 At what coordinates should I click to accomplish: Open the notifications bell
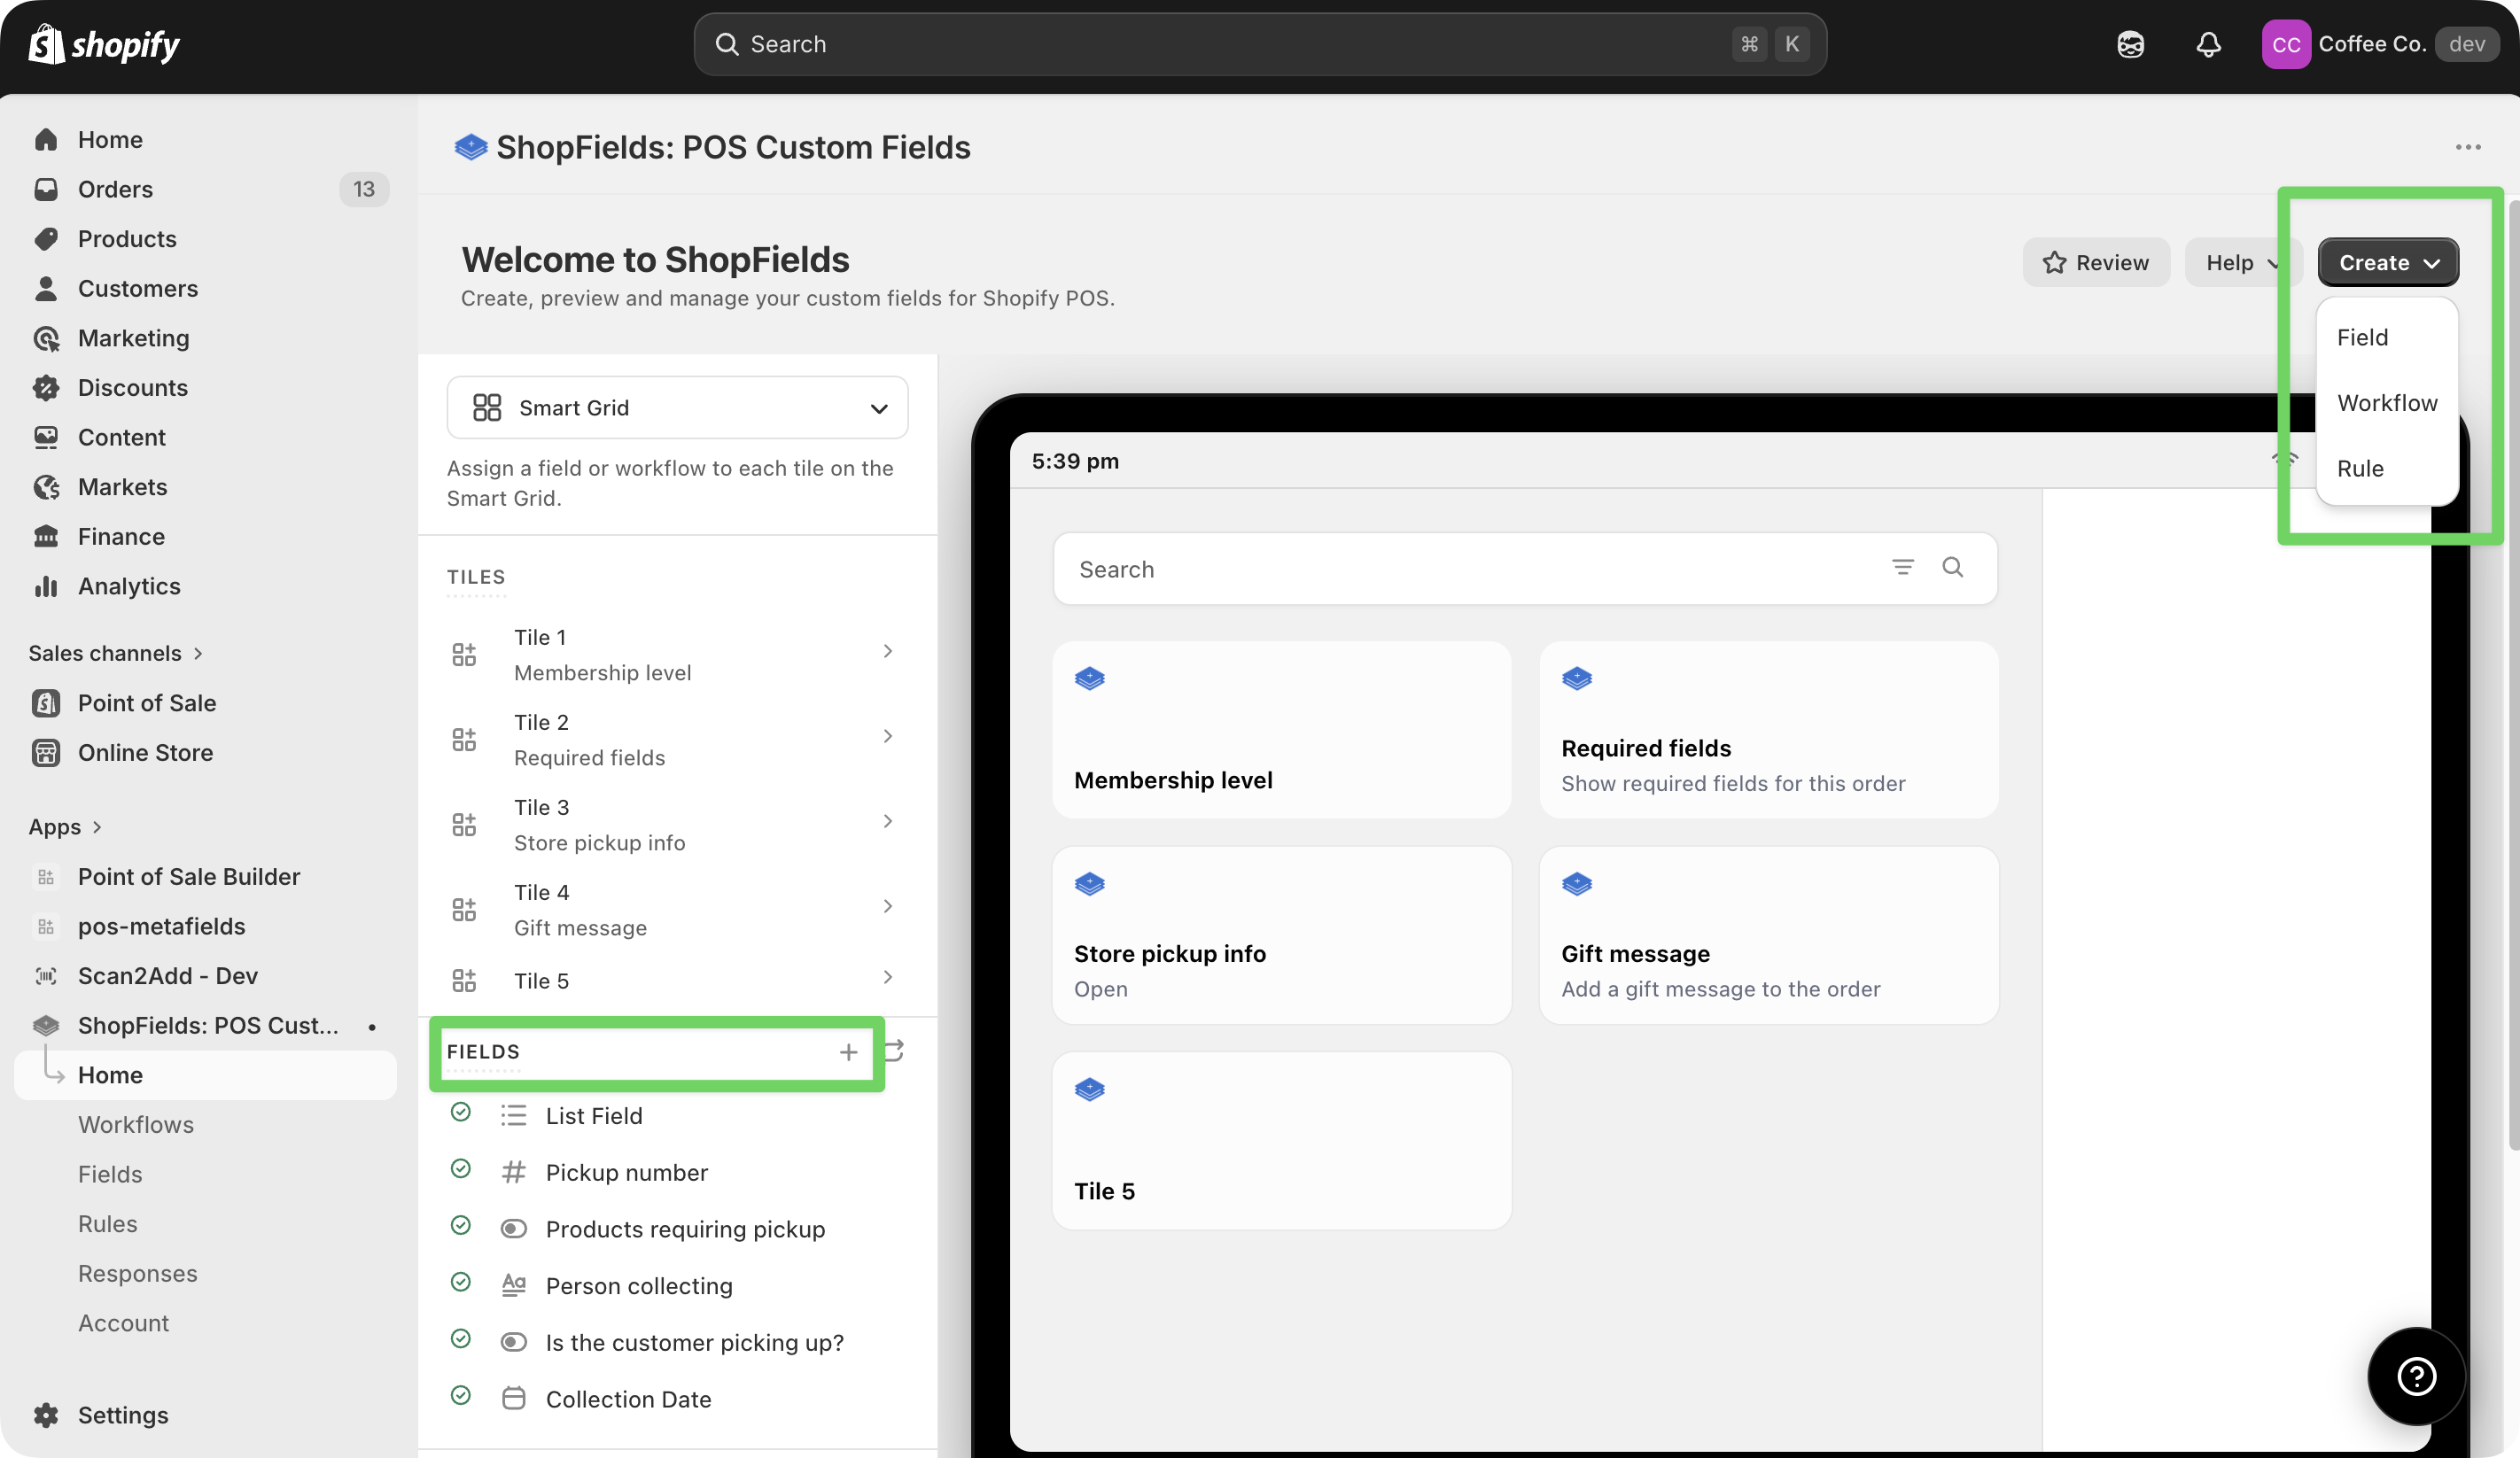click(2208, 44)
